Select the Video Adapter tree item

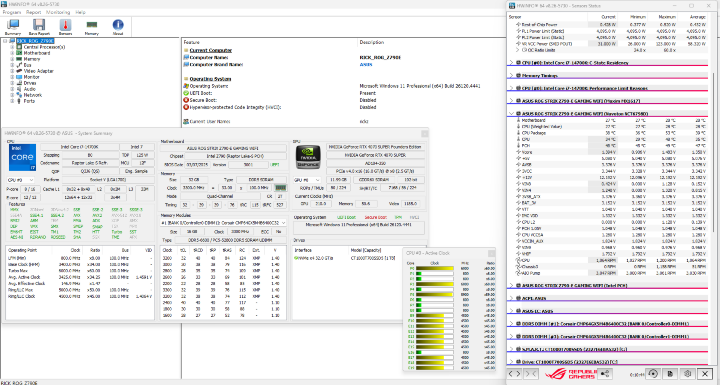(x=39, y=71)
